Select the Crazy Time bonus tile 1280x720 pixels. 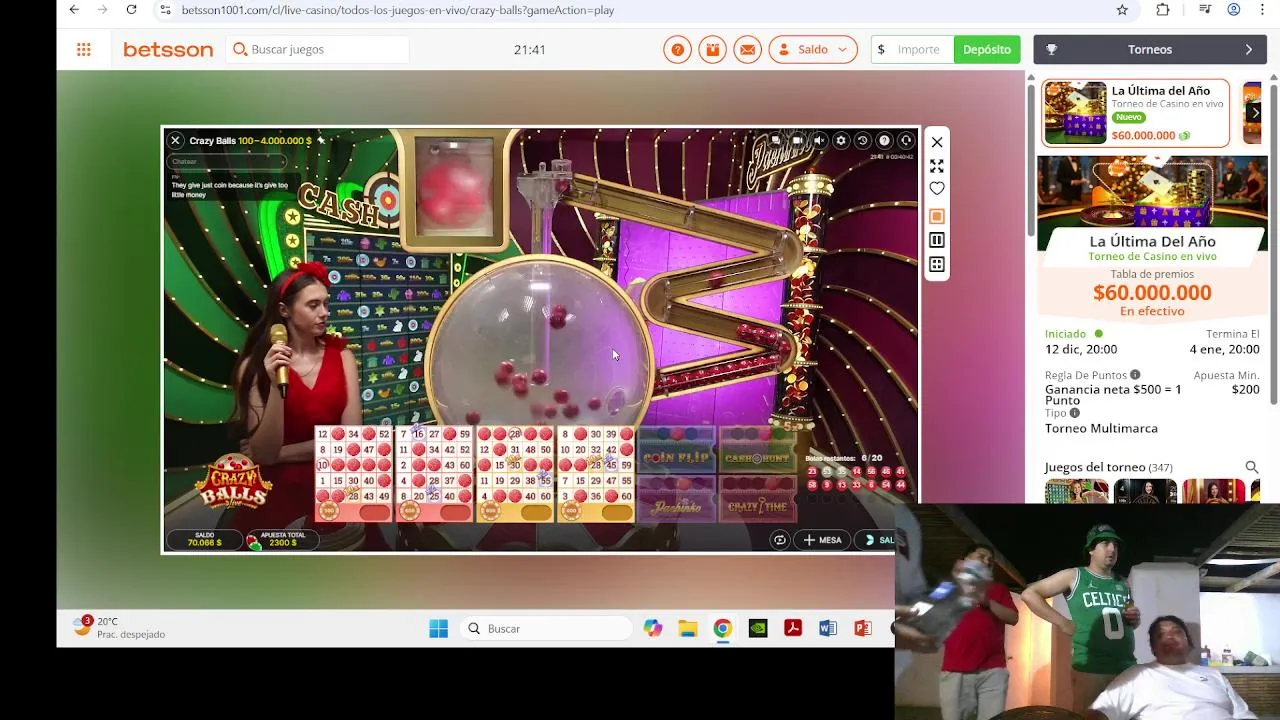coord(758,499)
